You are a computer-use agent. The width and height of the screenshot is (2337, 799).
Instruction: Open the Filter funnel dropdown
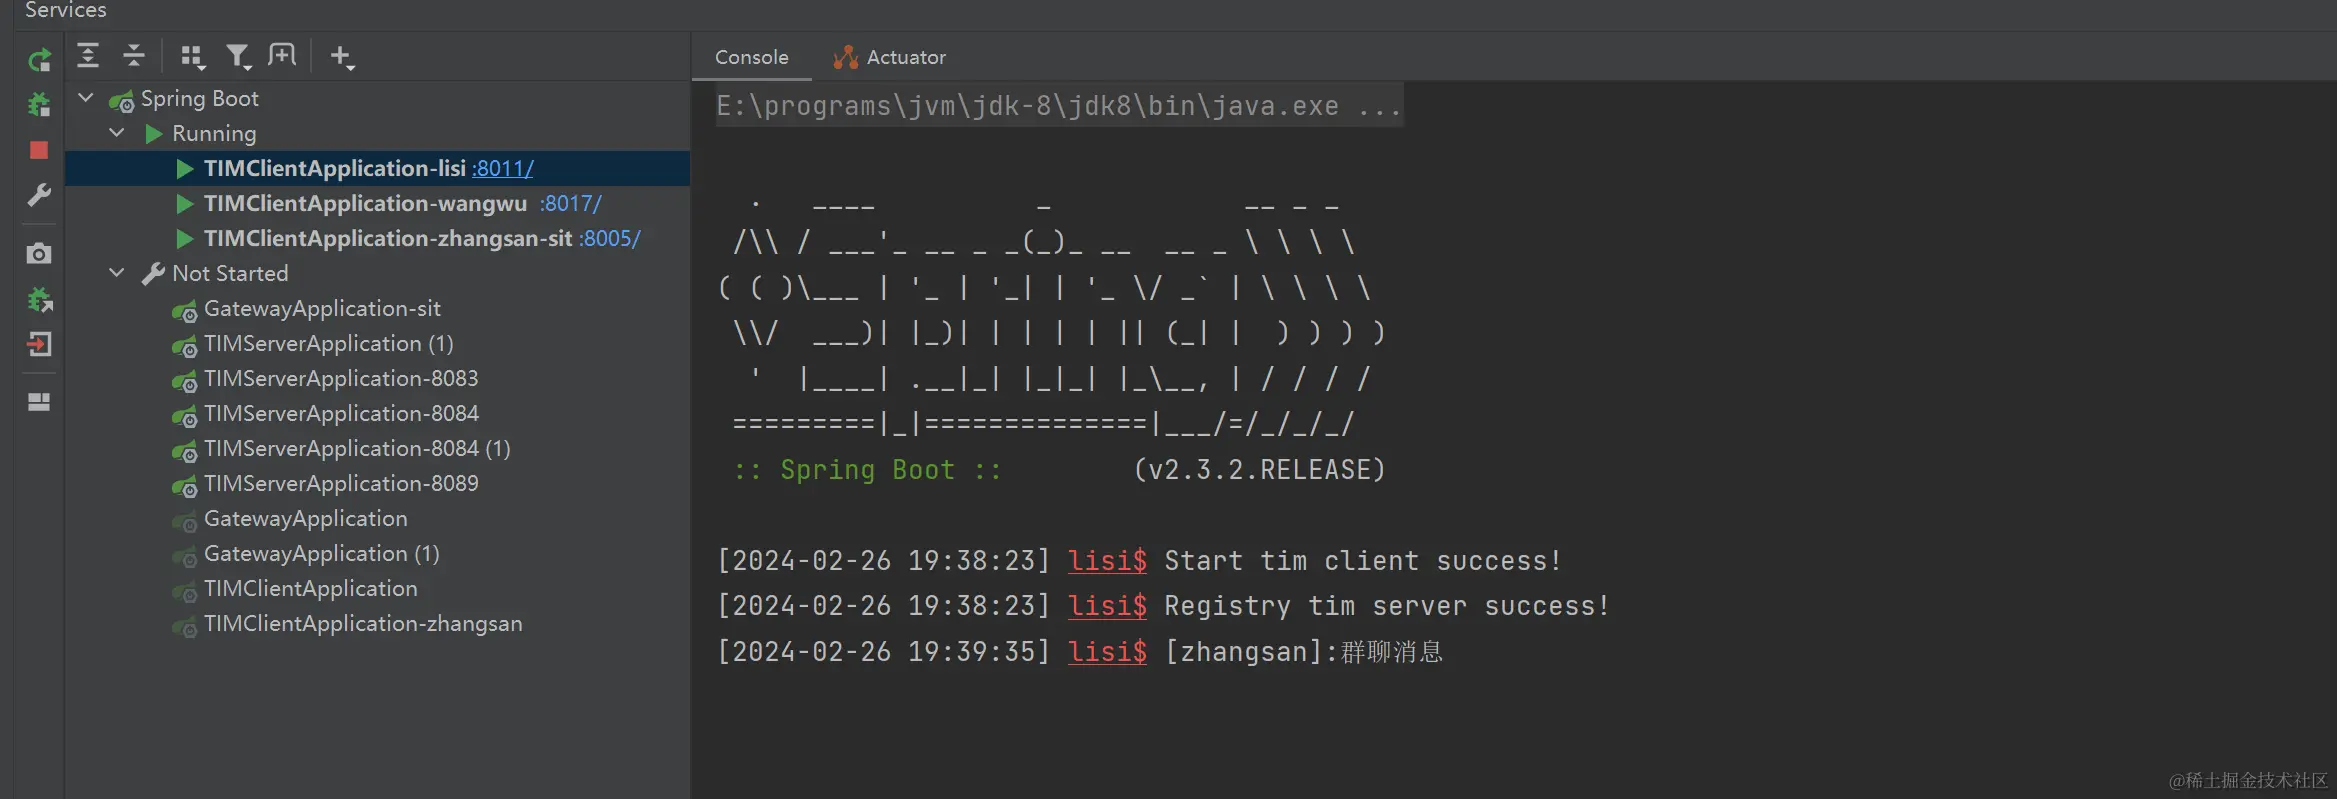(238, 56)
